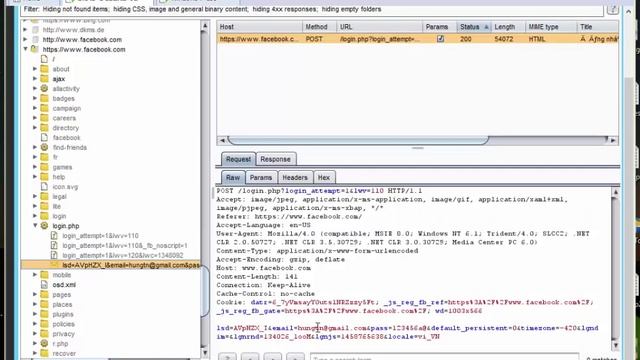Click the request text vertical scrollbar down arrow
640x360 pixels.
(616, 345)
